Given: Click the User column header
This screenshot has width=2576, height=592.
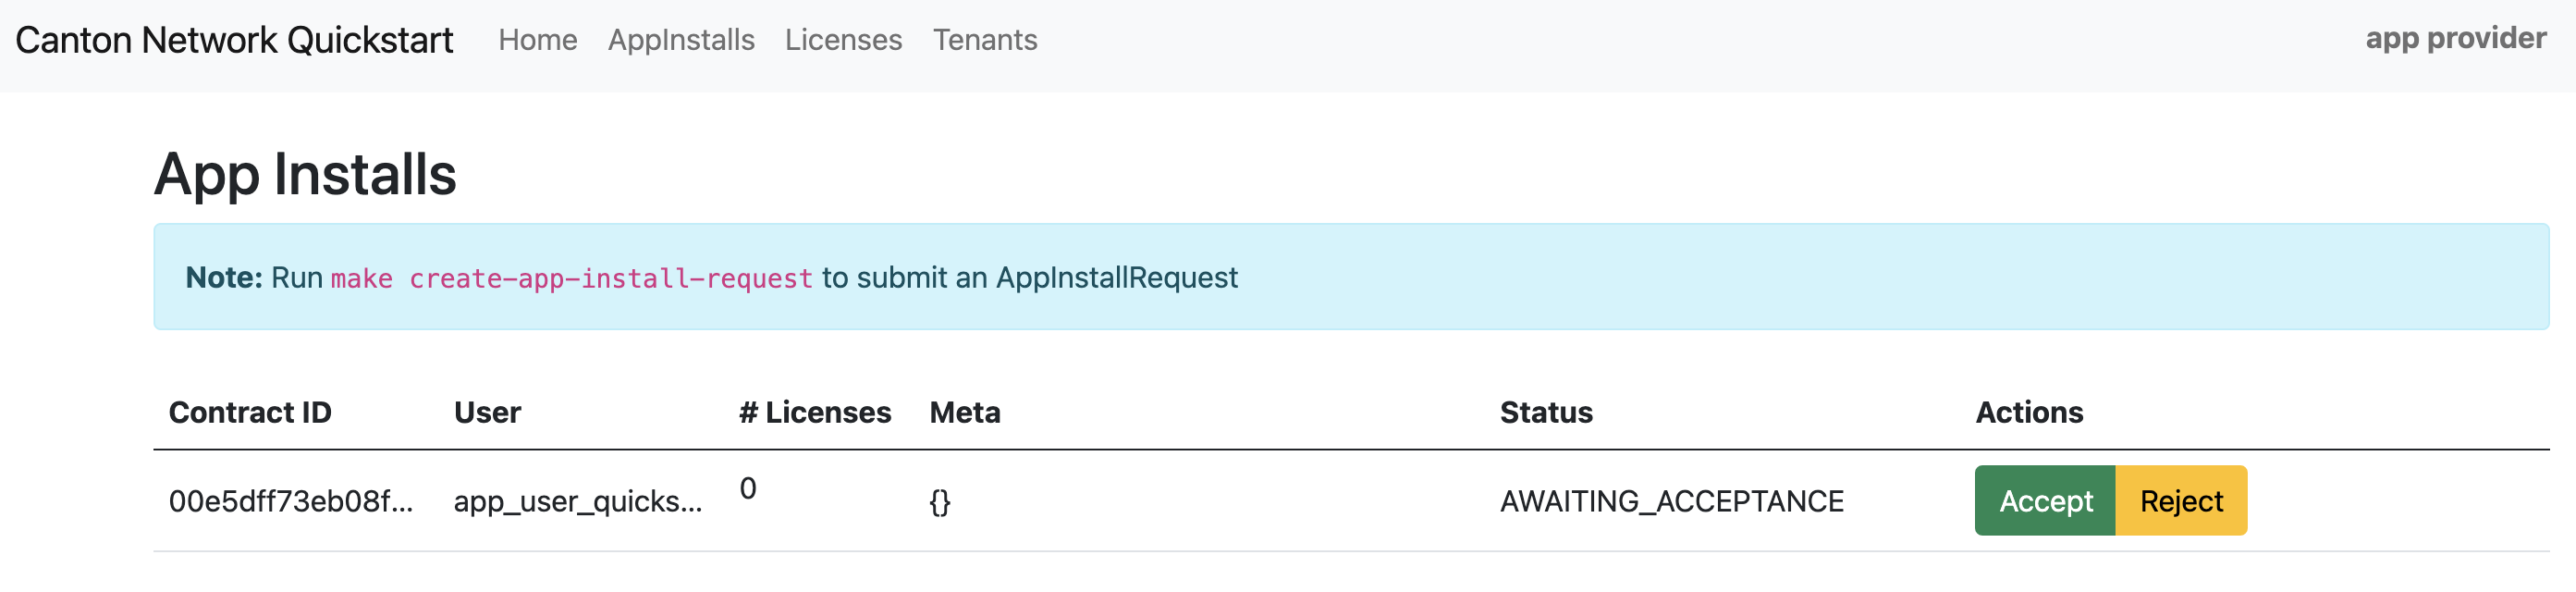Looking at the screenshot, I should tap(487, 412).
